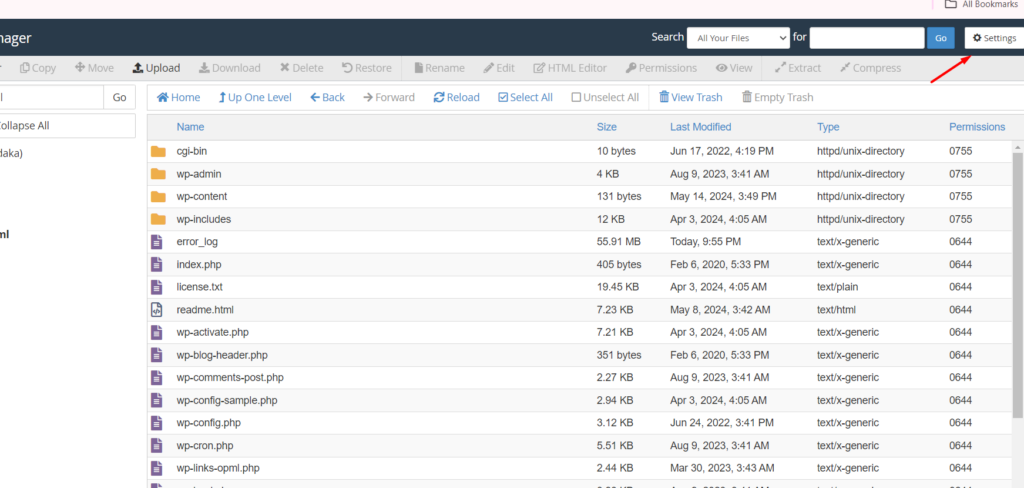Click Collapse All in the sidebar

[x=38, y=126]
